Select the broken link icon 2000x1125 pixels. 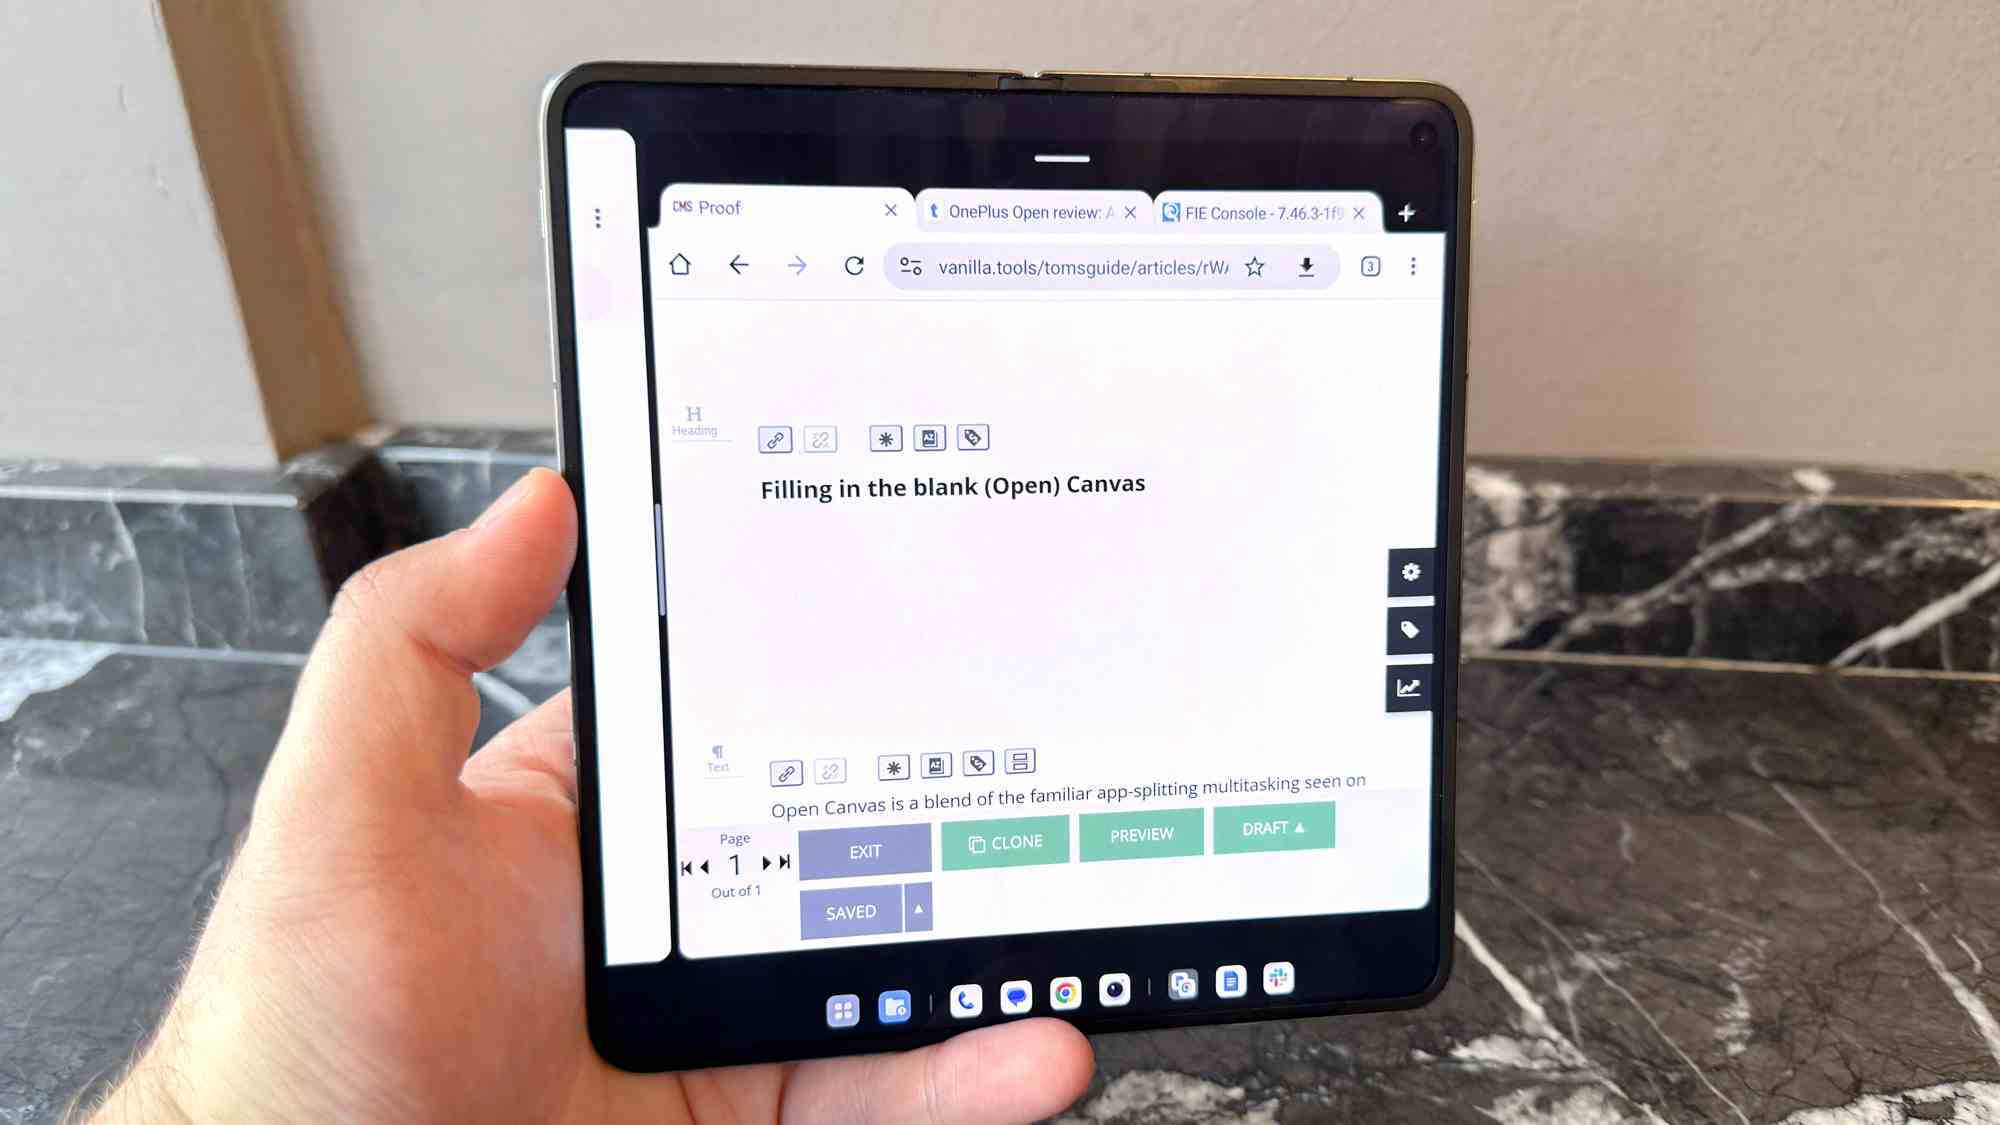click(x=820, y=437)
